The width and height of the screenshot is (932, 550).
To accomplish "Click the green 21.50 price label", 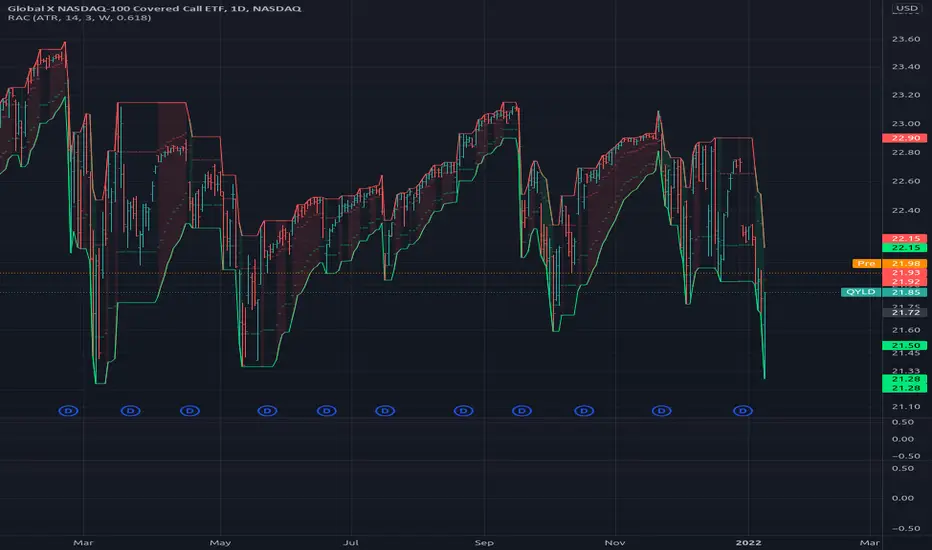I will coord(905,345).
